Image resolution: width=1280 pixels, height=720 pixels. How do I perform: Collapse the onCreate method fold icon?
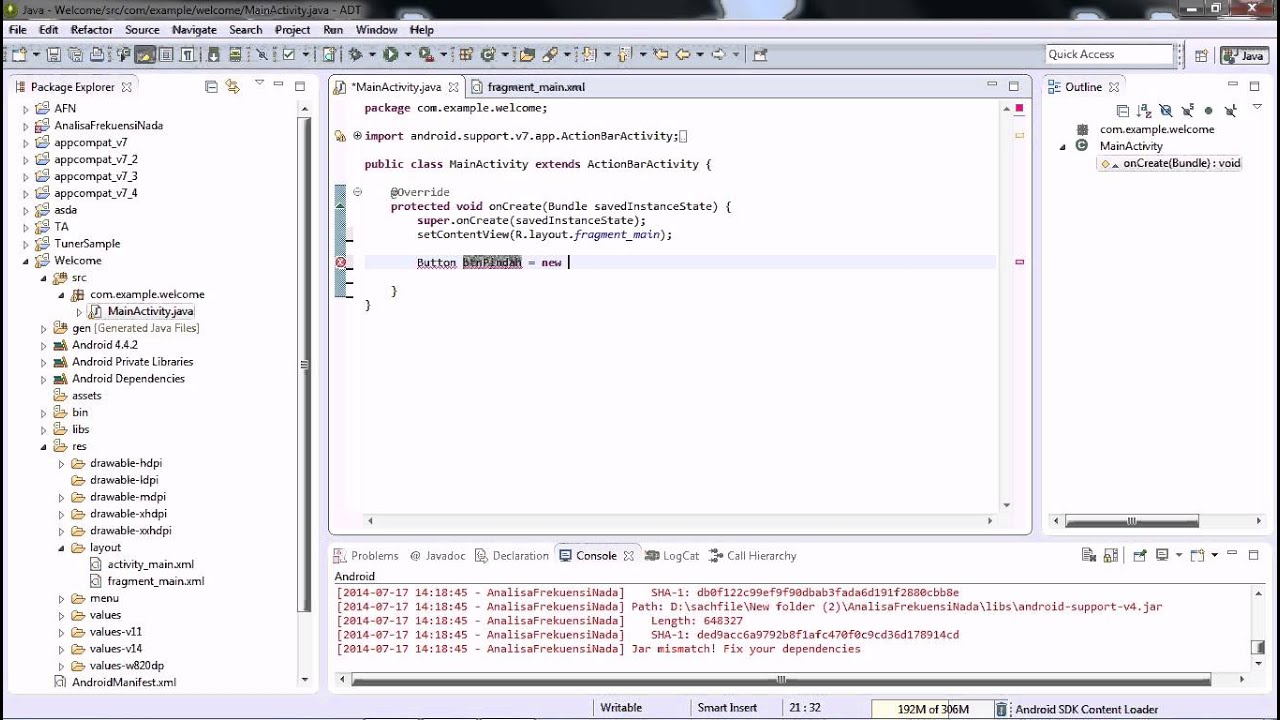[x=357, y=192]
